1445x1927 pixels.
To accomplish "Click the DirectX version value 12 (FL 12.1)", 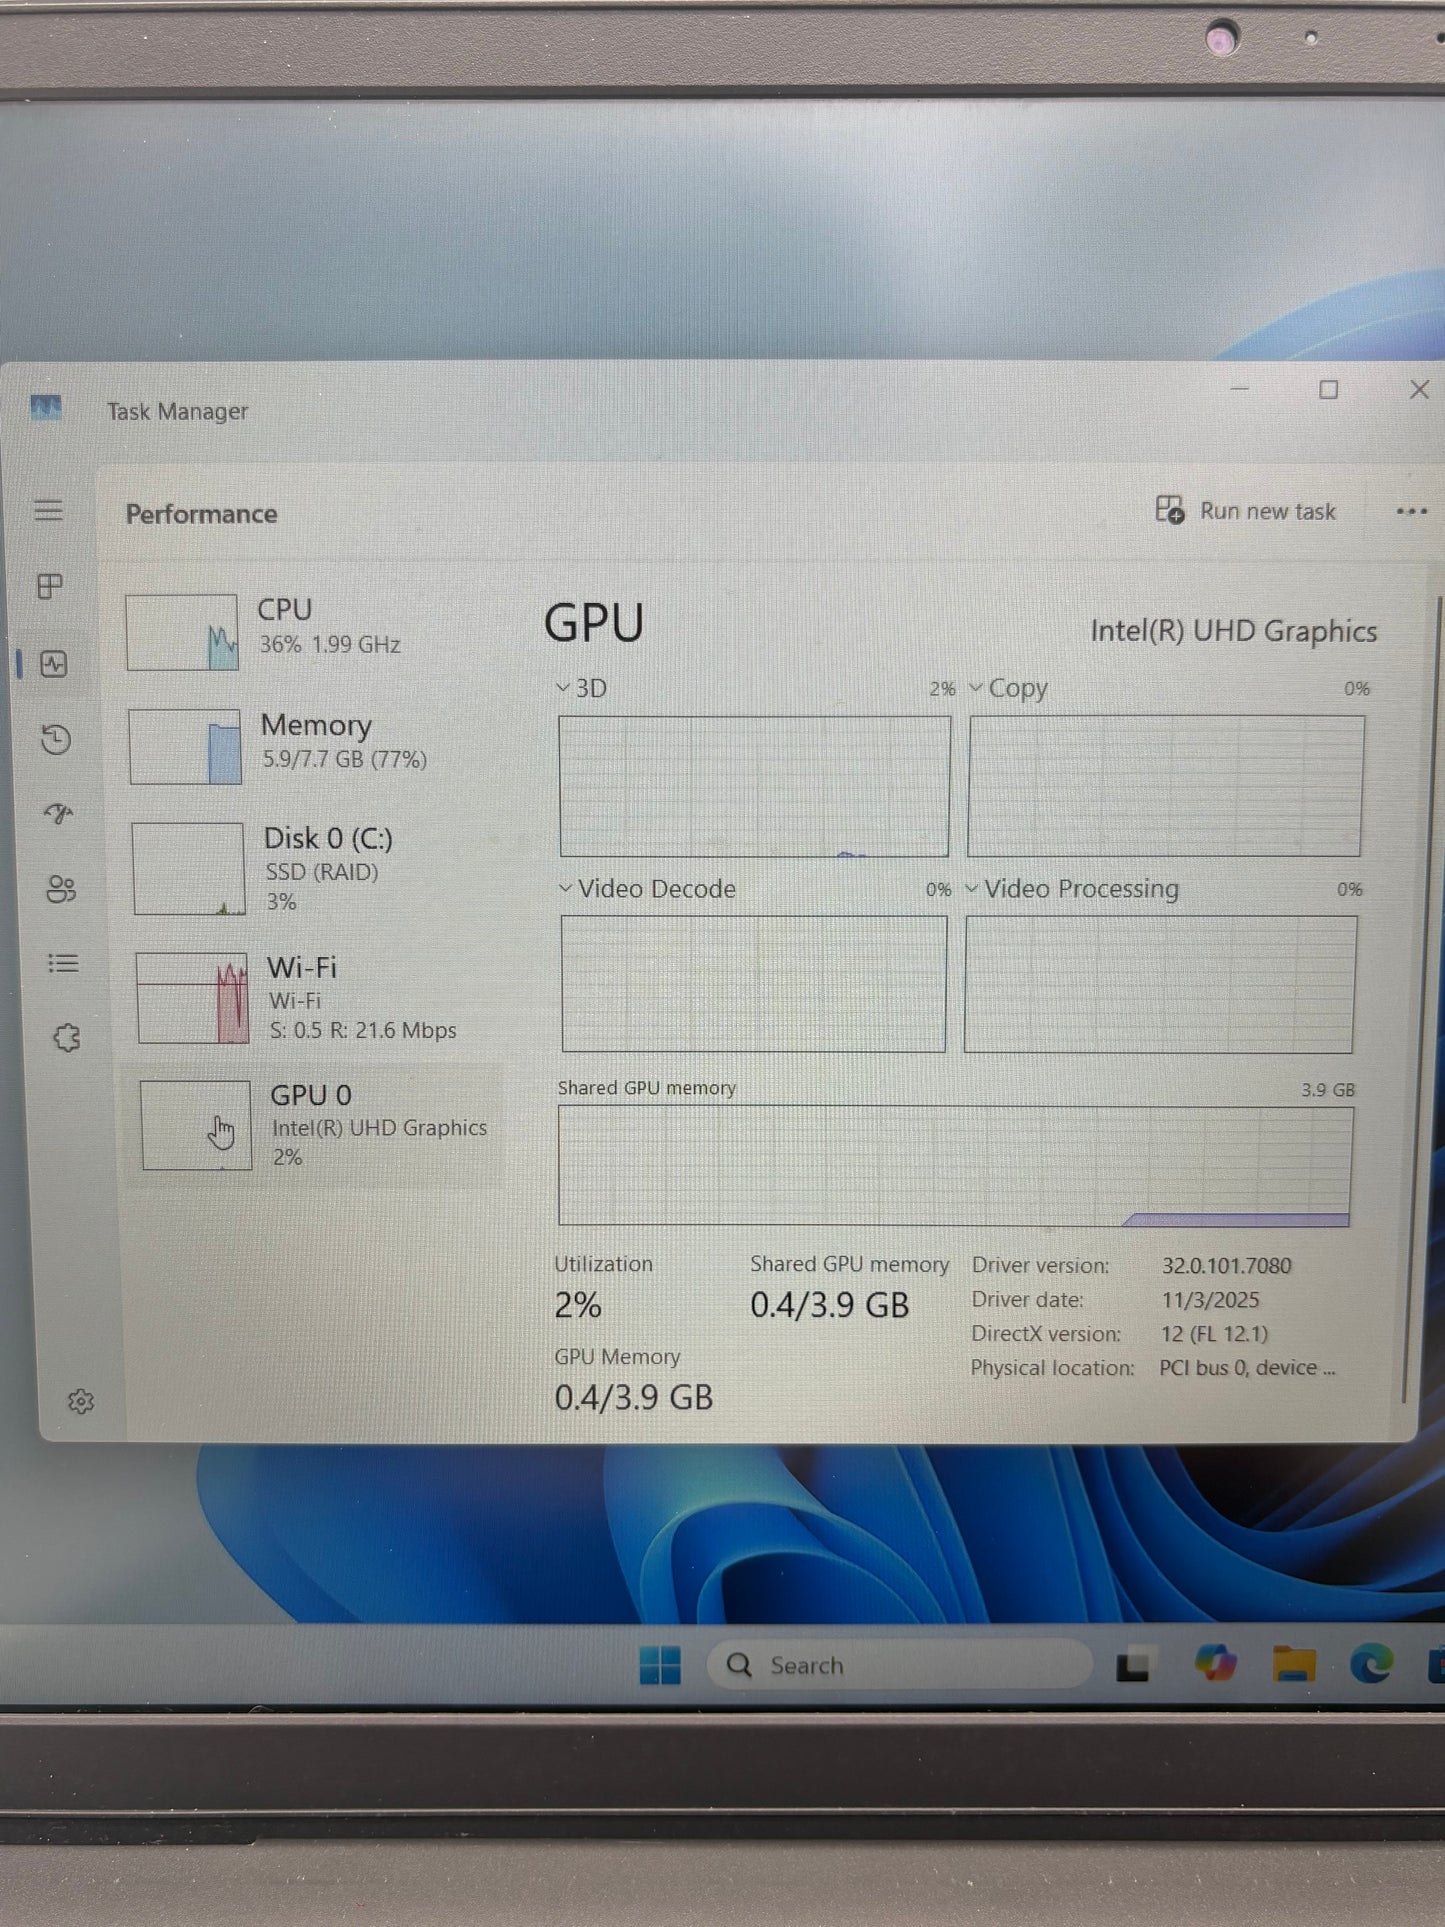I will click(x=1214, y=1333).
